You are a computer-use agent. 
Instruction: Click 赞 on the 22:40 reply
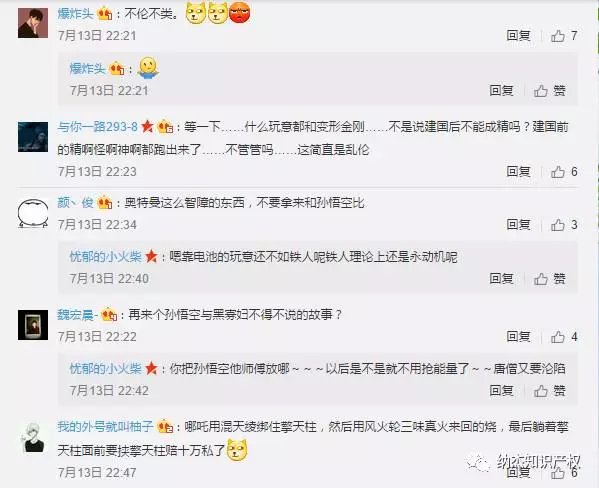549,279
